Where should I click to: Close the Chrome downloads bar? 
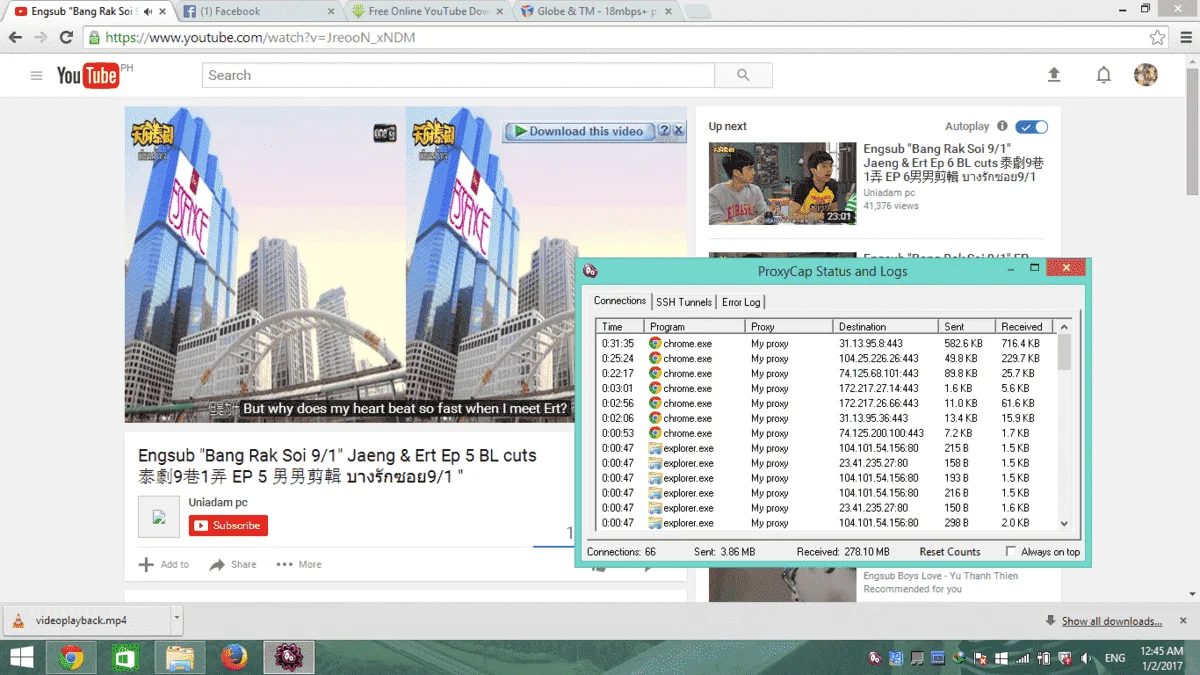click(x=1183, y=620)
